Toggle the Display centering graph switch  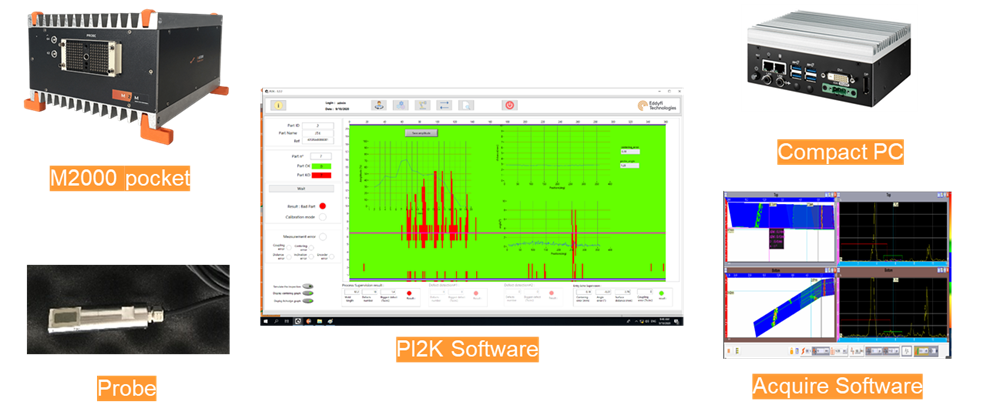[308, 293]
